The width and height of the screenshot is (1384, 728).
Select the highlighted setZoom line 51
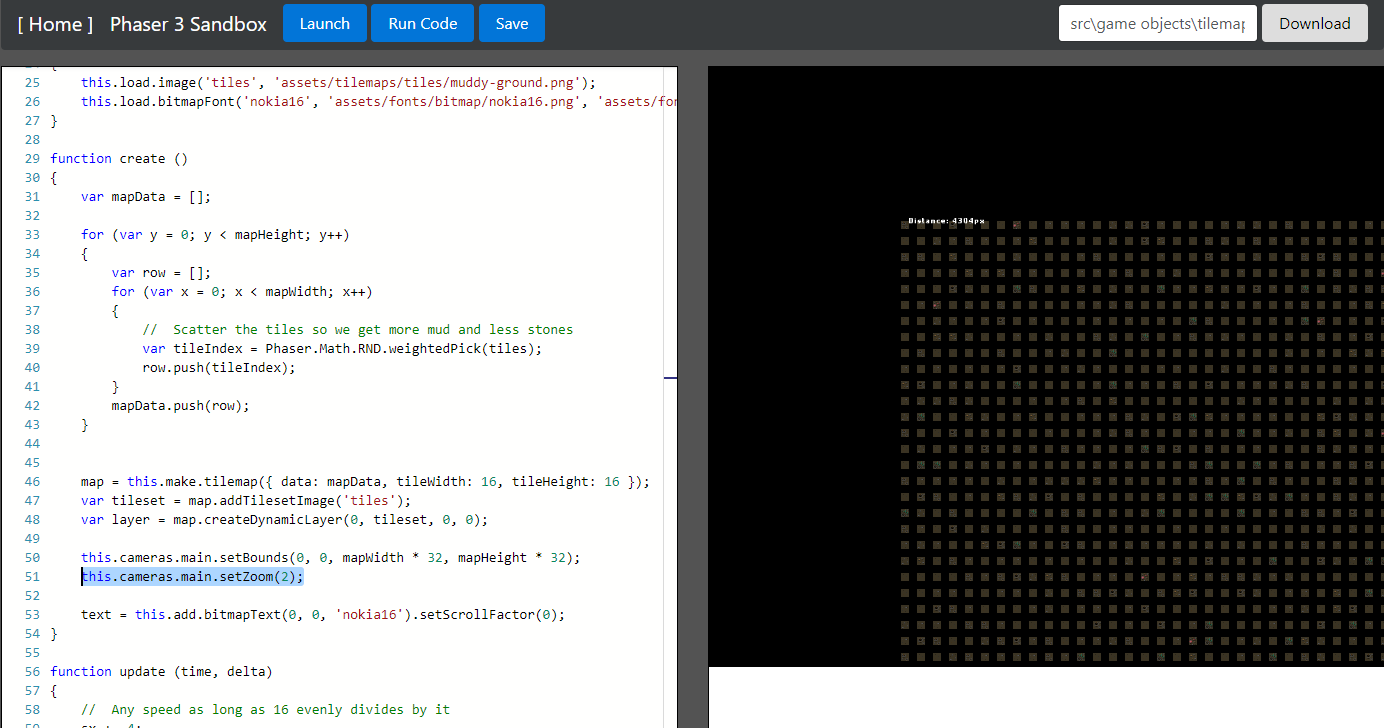point(192,576)
